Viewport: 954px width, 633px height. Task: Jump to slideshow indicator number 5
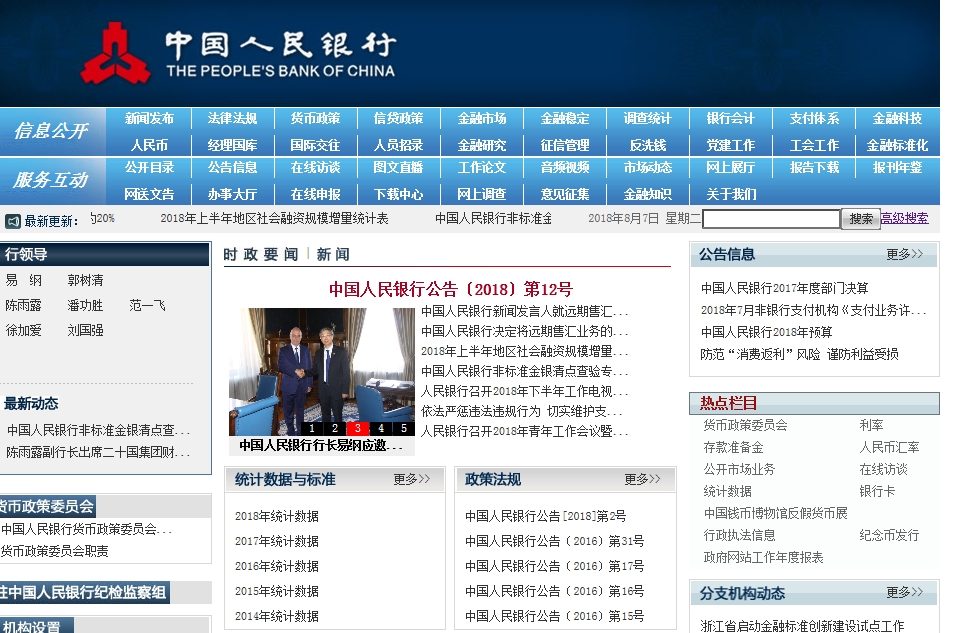[403, 428]
